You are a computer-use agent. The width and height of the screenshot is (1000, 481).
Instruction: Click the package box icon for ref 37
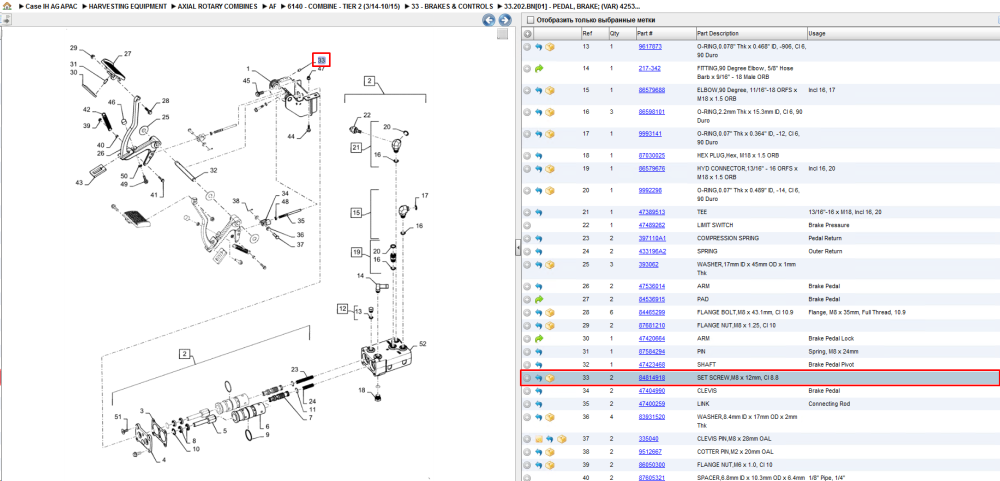coord(561,439)
